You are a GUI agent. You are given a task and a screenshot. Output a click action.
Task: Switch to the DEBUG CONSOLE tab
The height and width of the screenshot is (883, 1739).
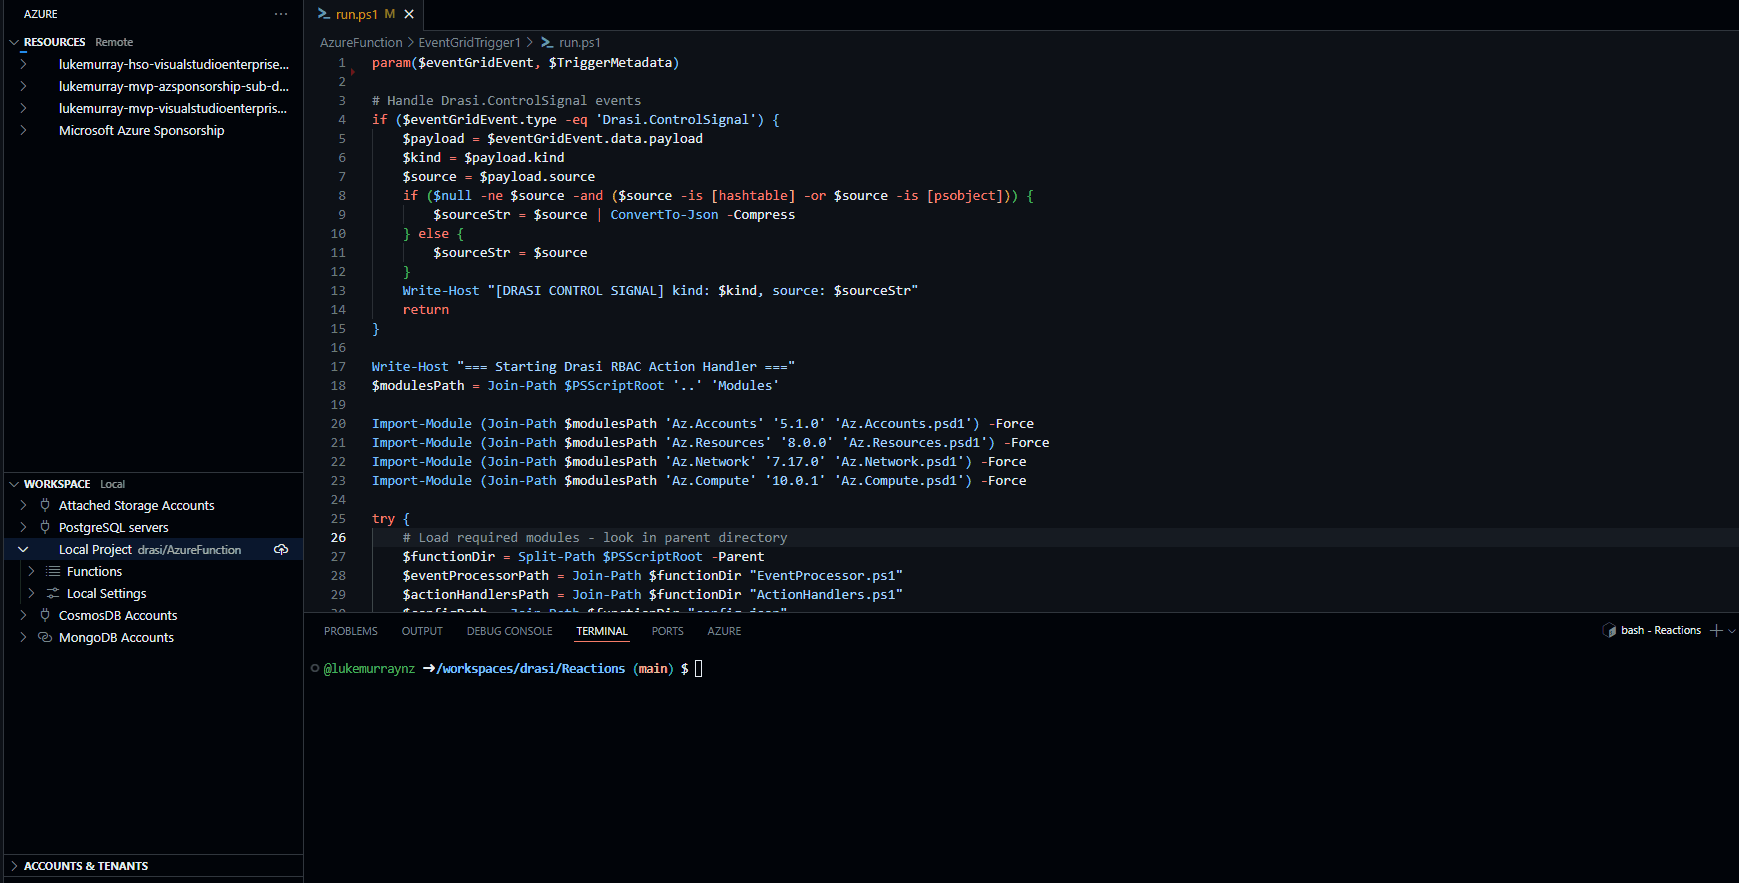[509, 631]
